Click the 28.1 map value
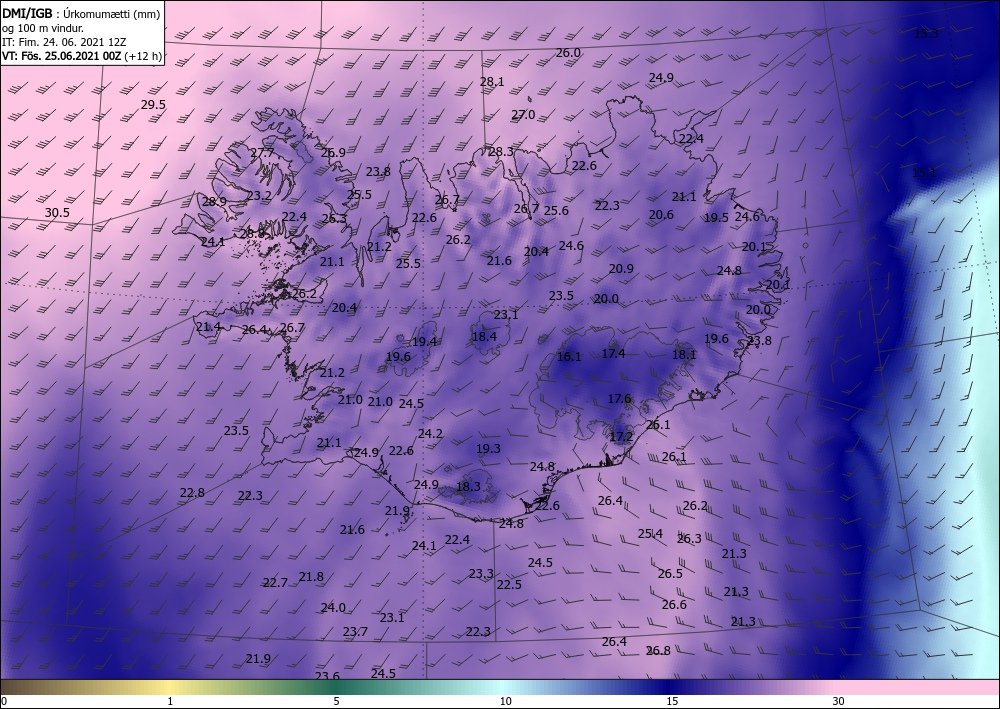Image resolution: width=1000 pixels, height=709 pixels. 492,82
